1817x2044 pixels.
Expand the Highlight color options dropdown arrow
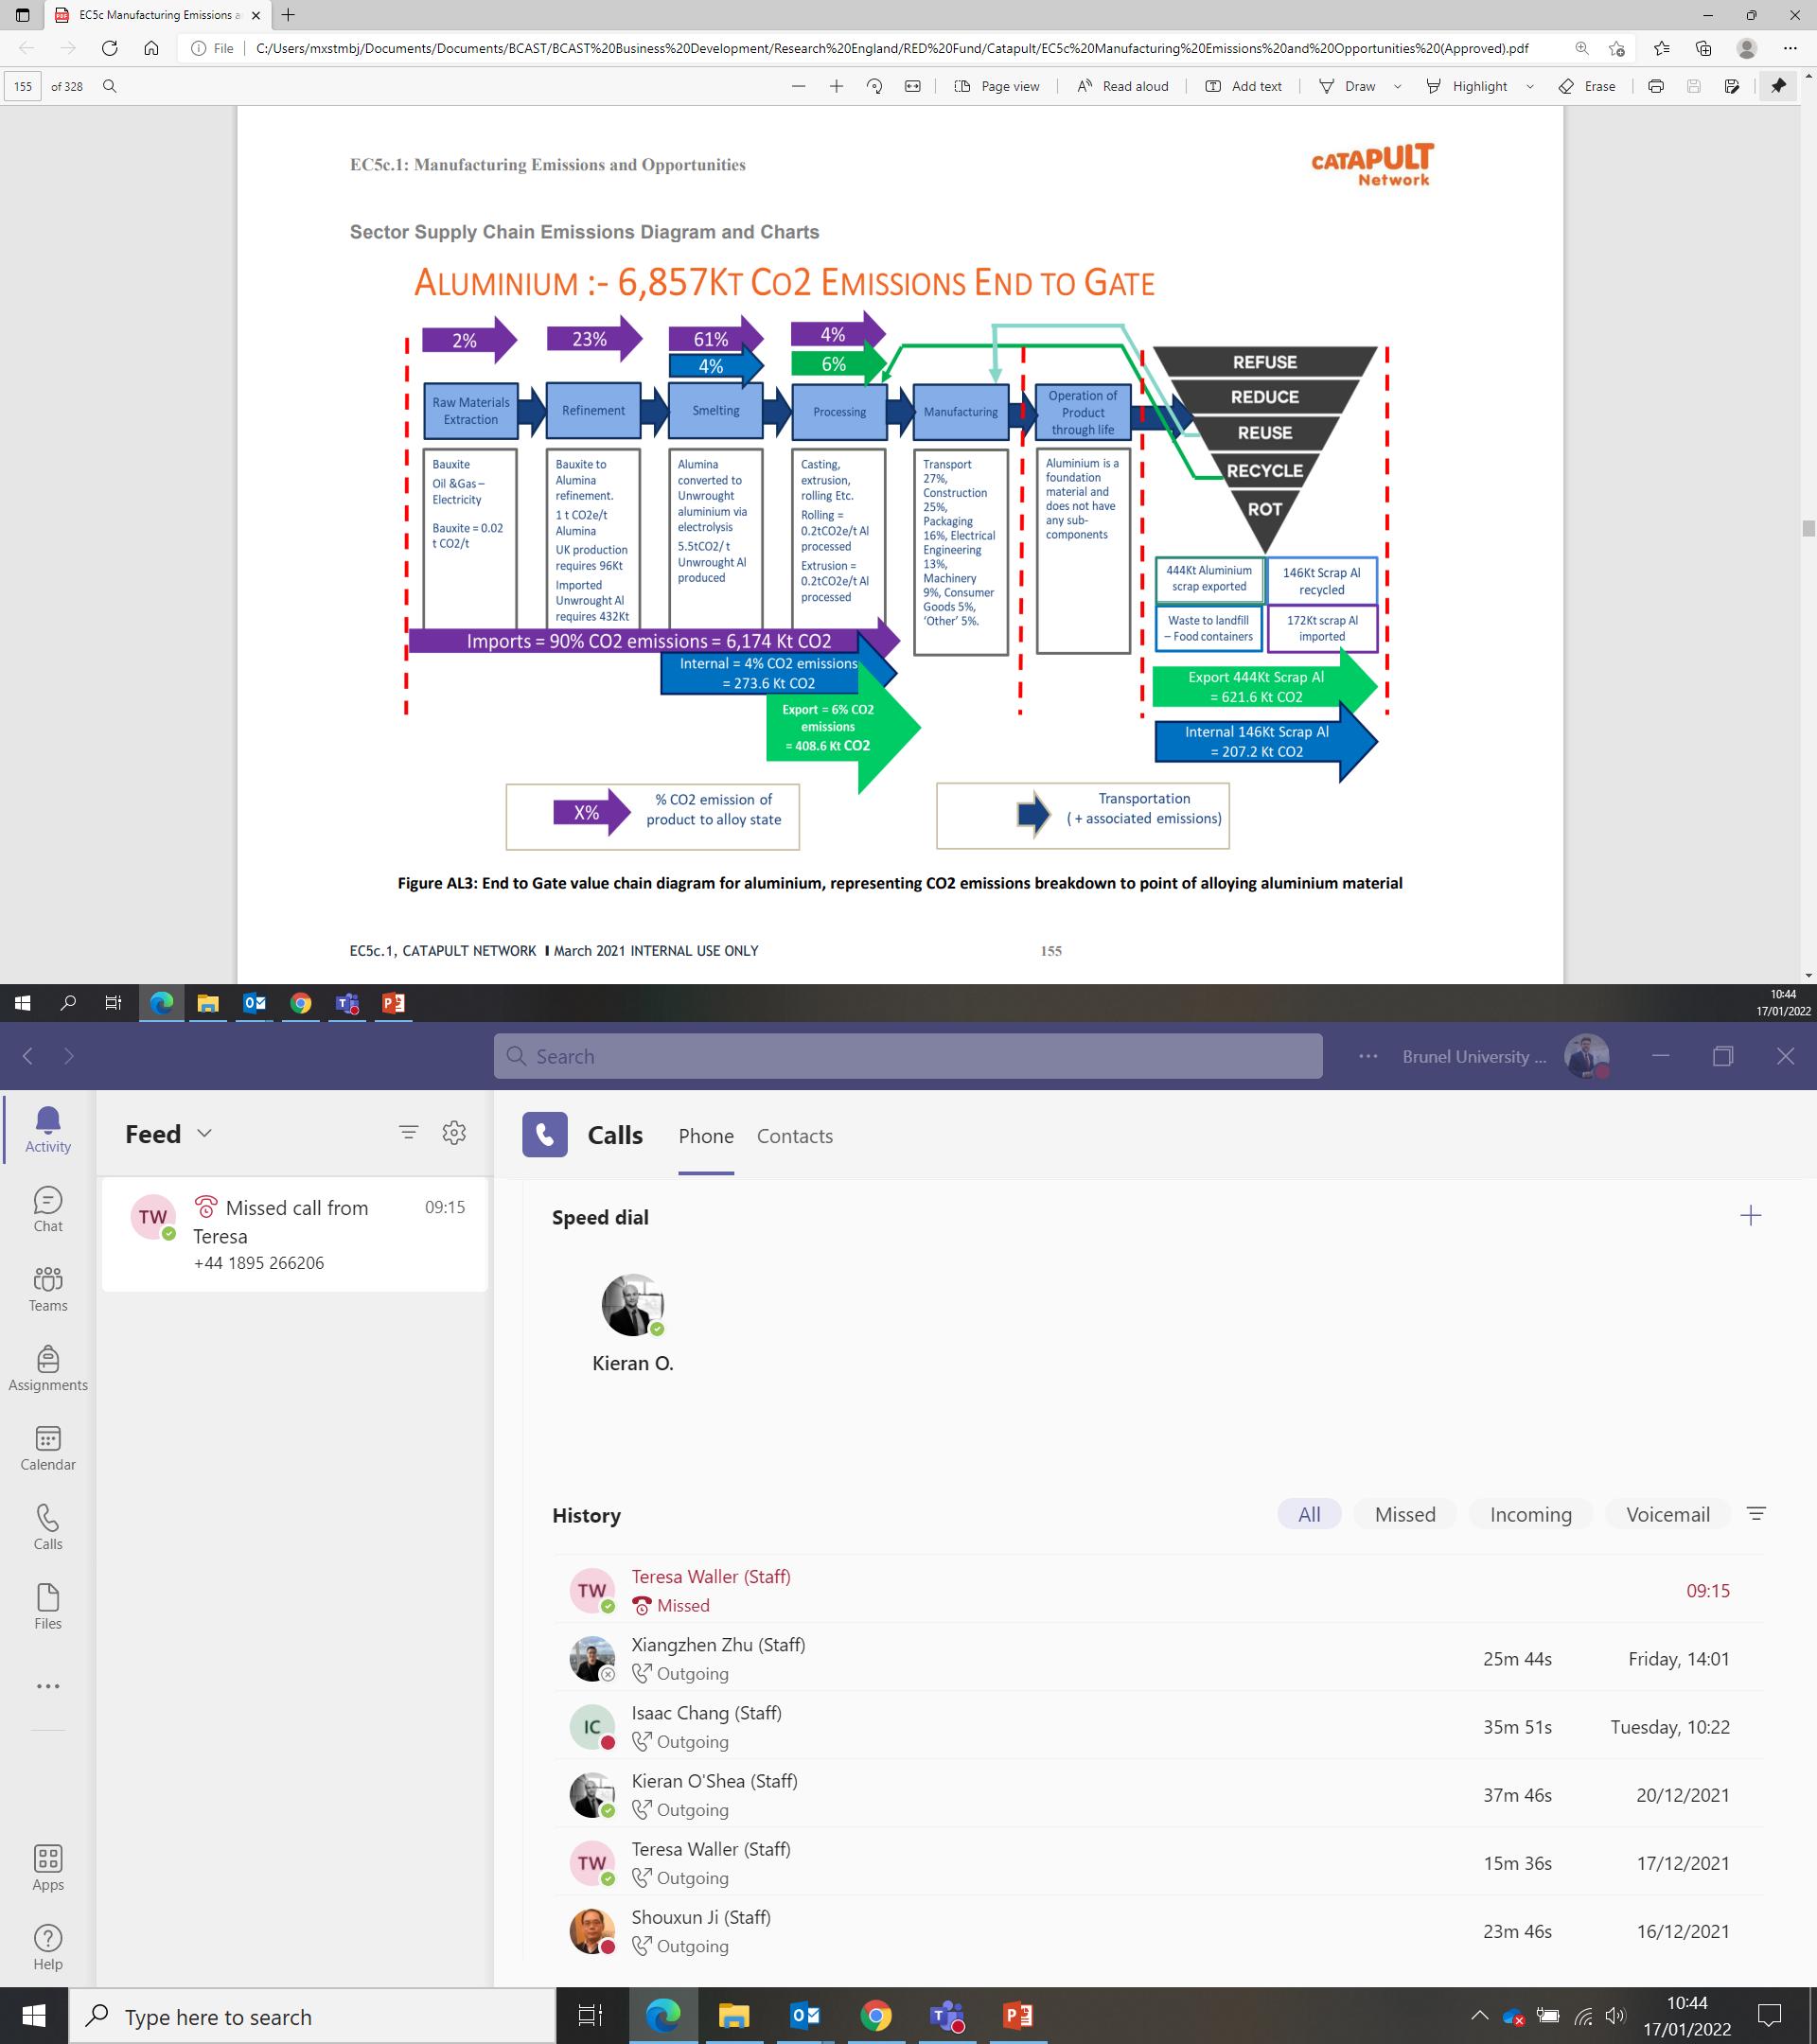click(x=1529, y=87)
